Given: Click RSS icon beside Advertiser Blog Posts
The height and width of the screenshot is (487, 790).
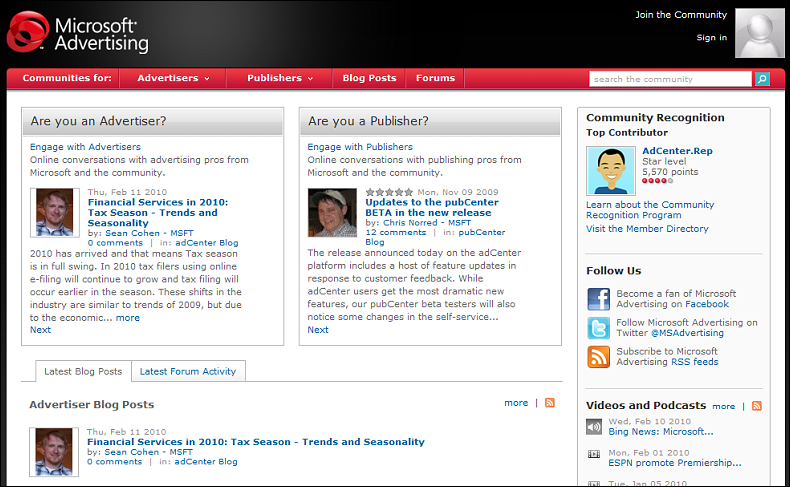Looking at the screenshot, I should click(x=550, y=403).
